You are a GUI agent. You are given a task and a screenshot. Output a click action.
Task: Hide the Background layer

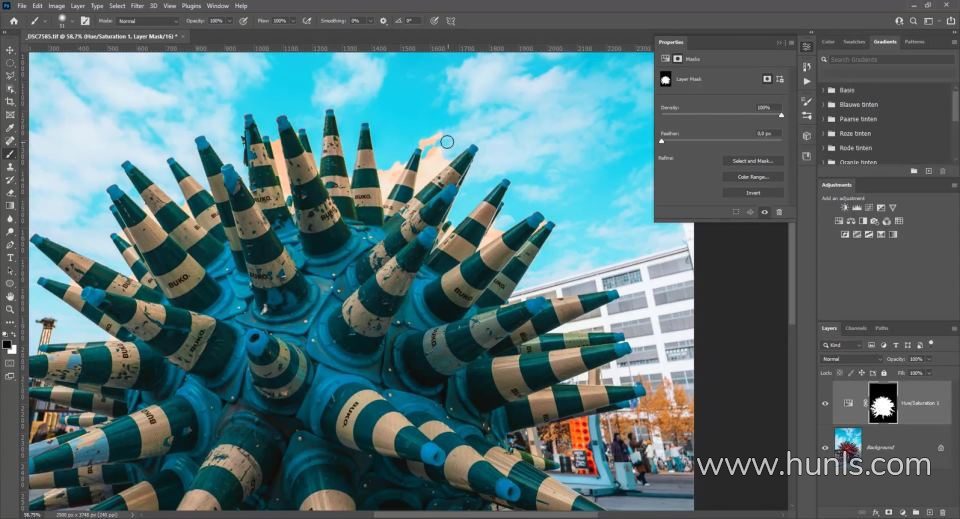tap(825, 447)
